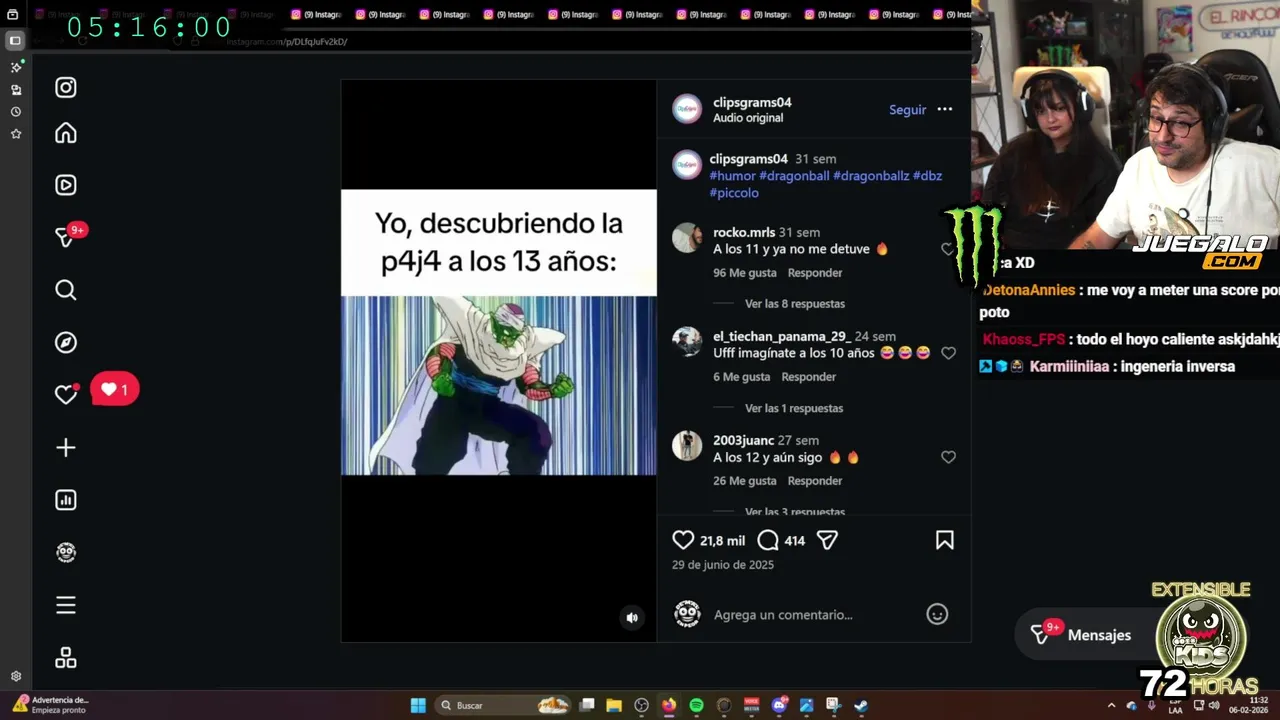
Task: Open the Spotify icon in the taskbar
Action: tap(696, 705)
